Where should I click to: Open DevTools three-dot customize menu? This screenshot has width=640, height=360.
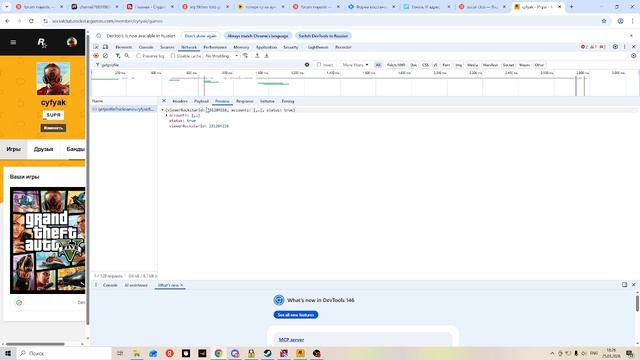pyautogui.click(x=624, y=47)
